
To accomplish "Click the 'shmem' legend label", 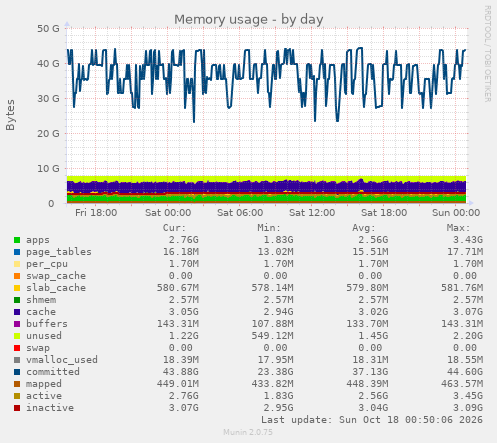I will tap(41, 300).
